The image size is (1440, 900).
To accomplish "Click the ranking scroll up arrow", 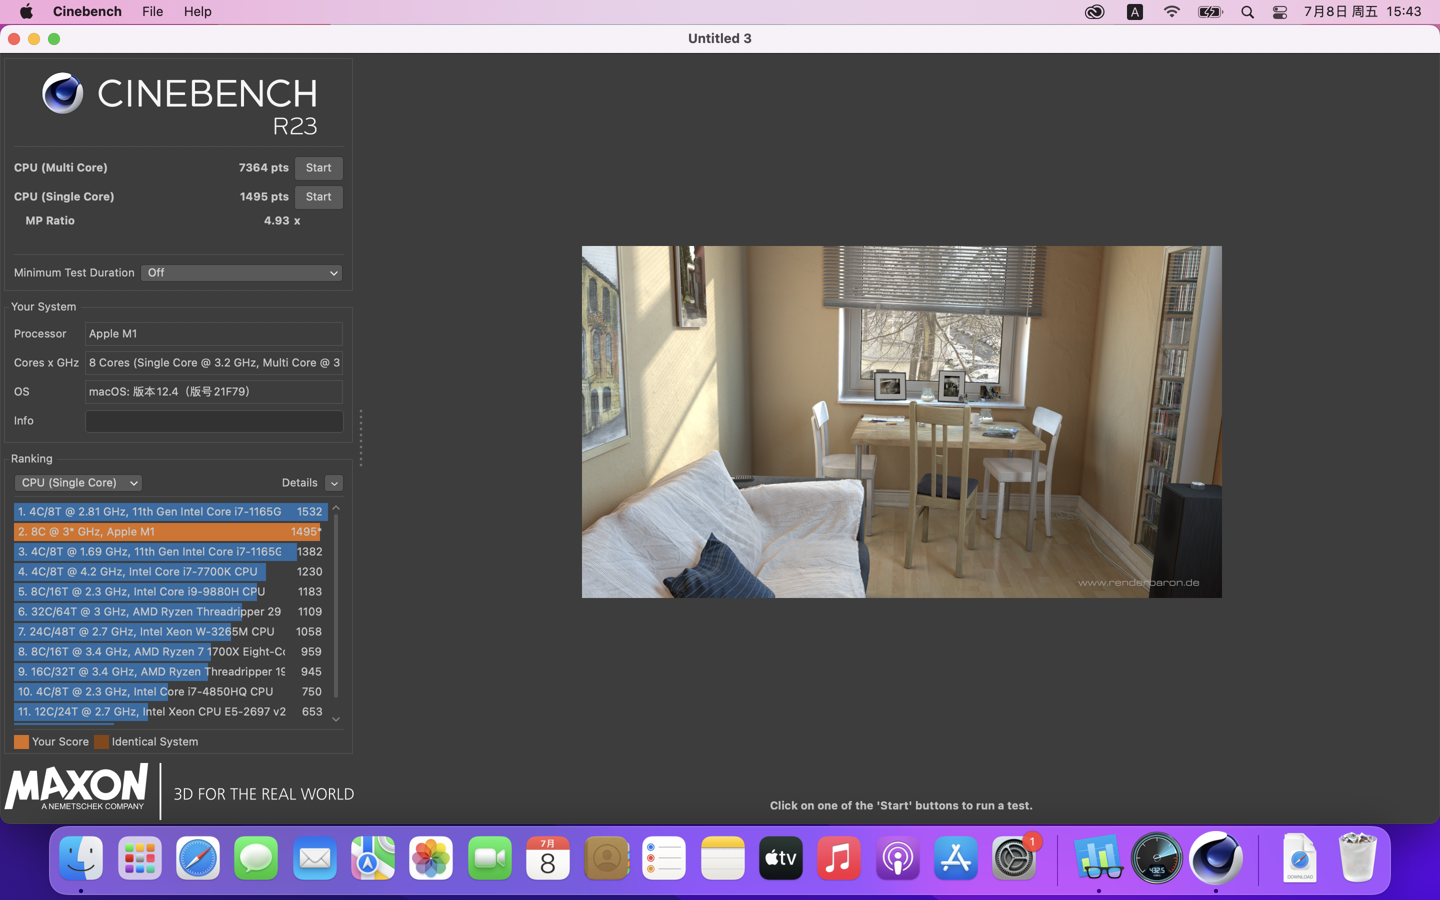I will coord(336,508).
